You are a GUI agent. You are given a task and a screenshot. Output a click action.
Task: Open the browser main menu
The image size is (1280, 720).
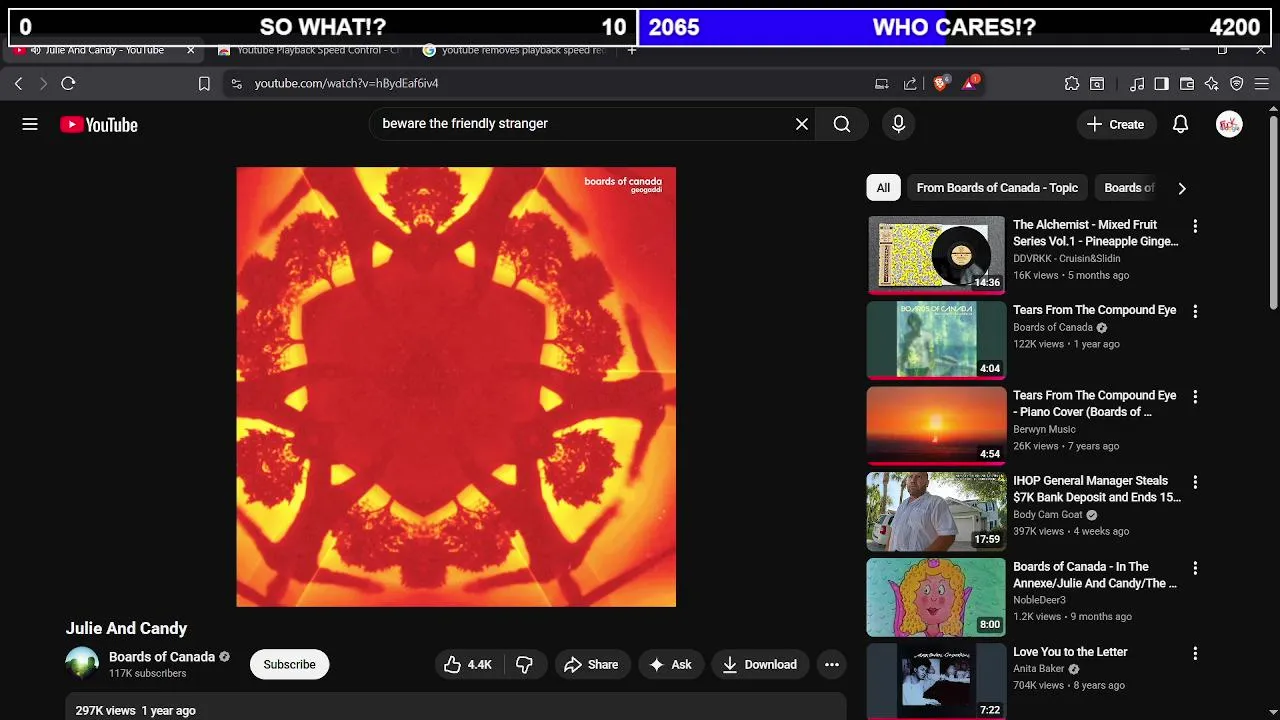1262,84
